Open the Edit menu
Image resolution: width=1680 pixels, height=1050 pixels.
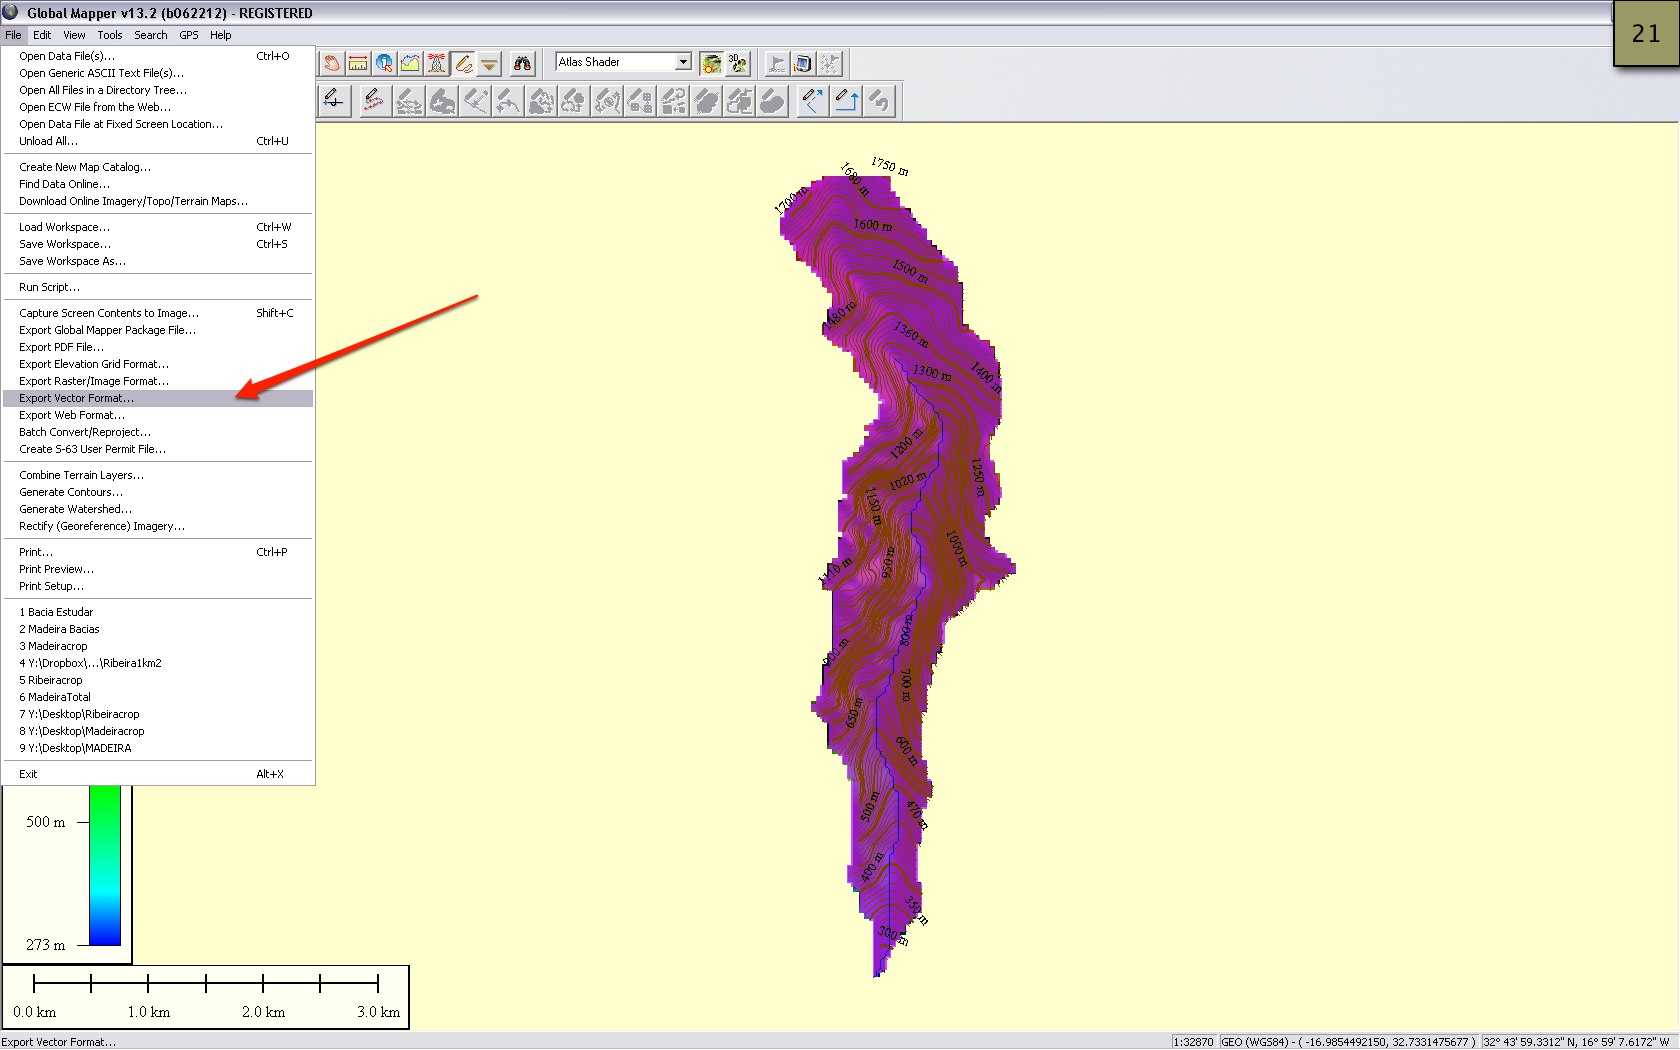pos(42,35)
